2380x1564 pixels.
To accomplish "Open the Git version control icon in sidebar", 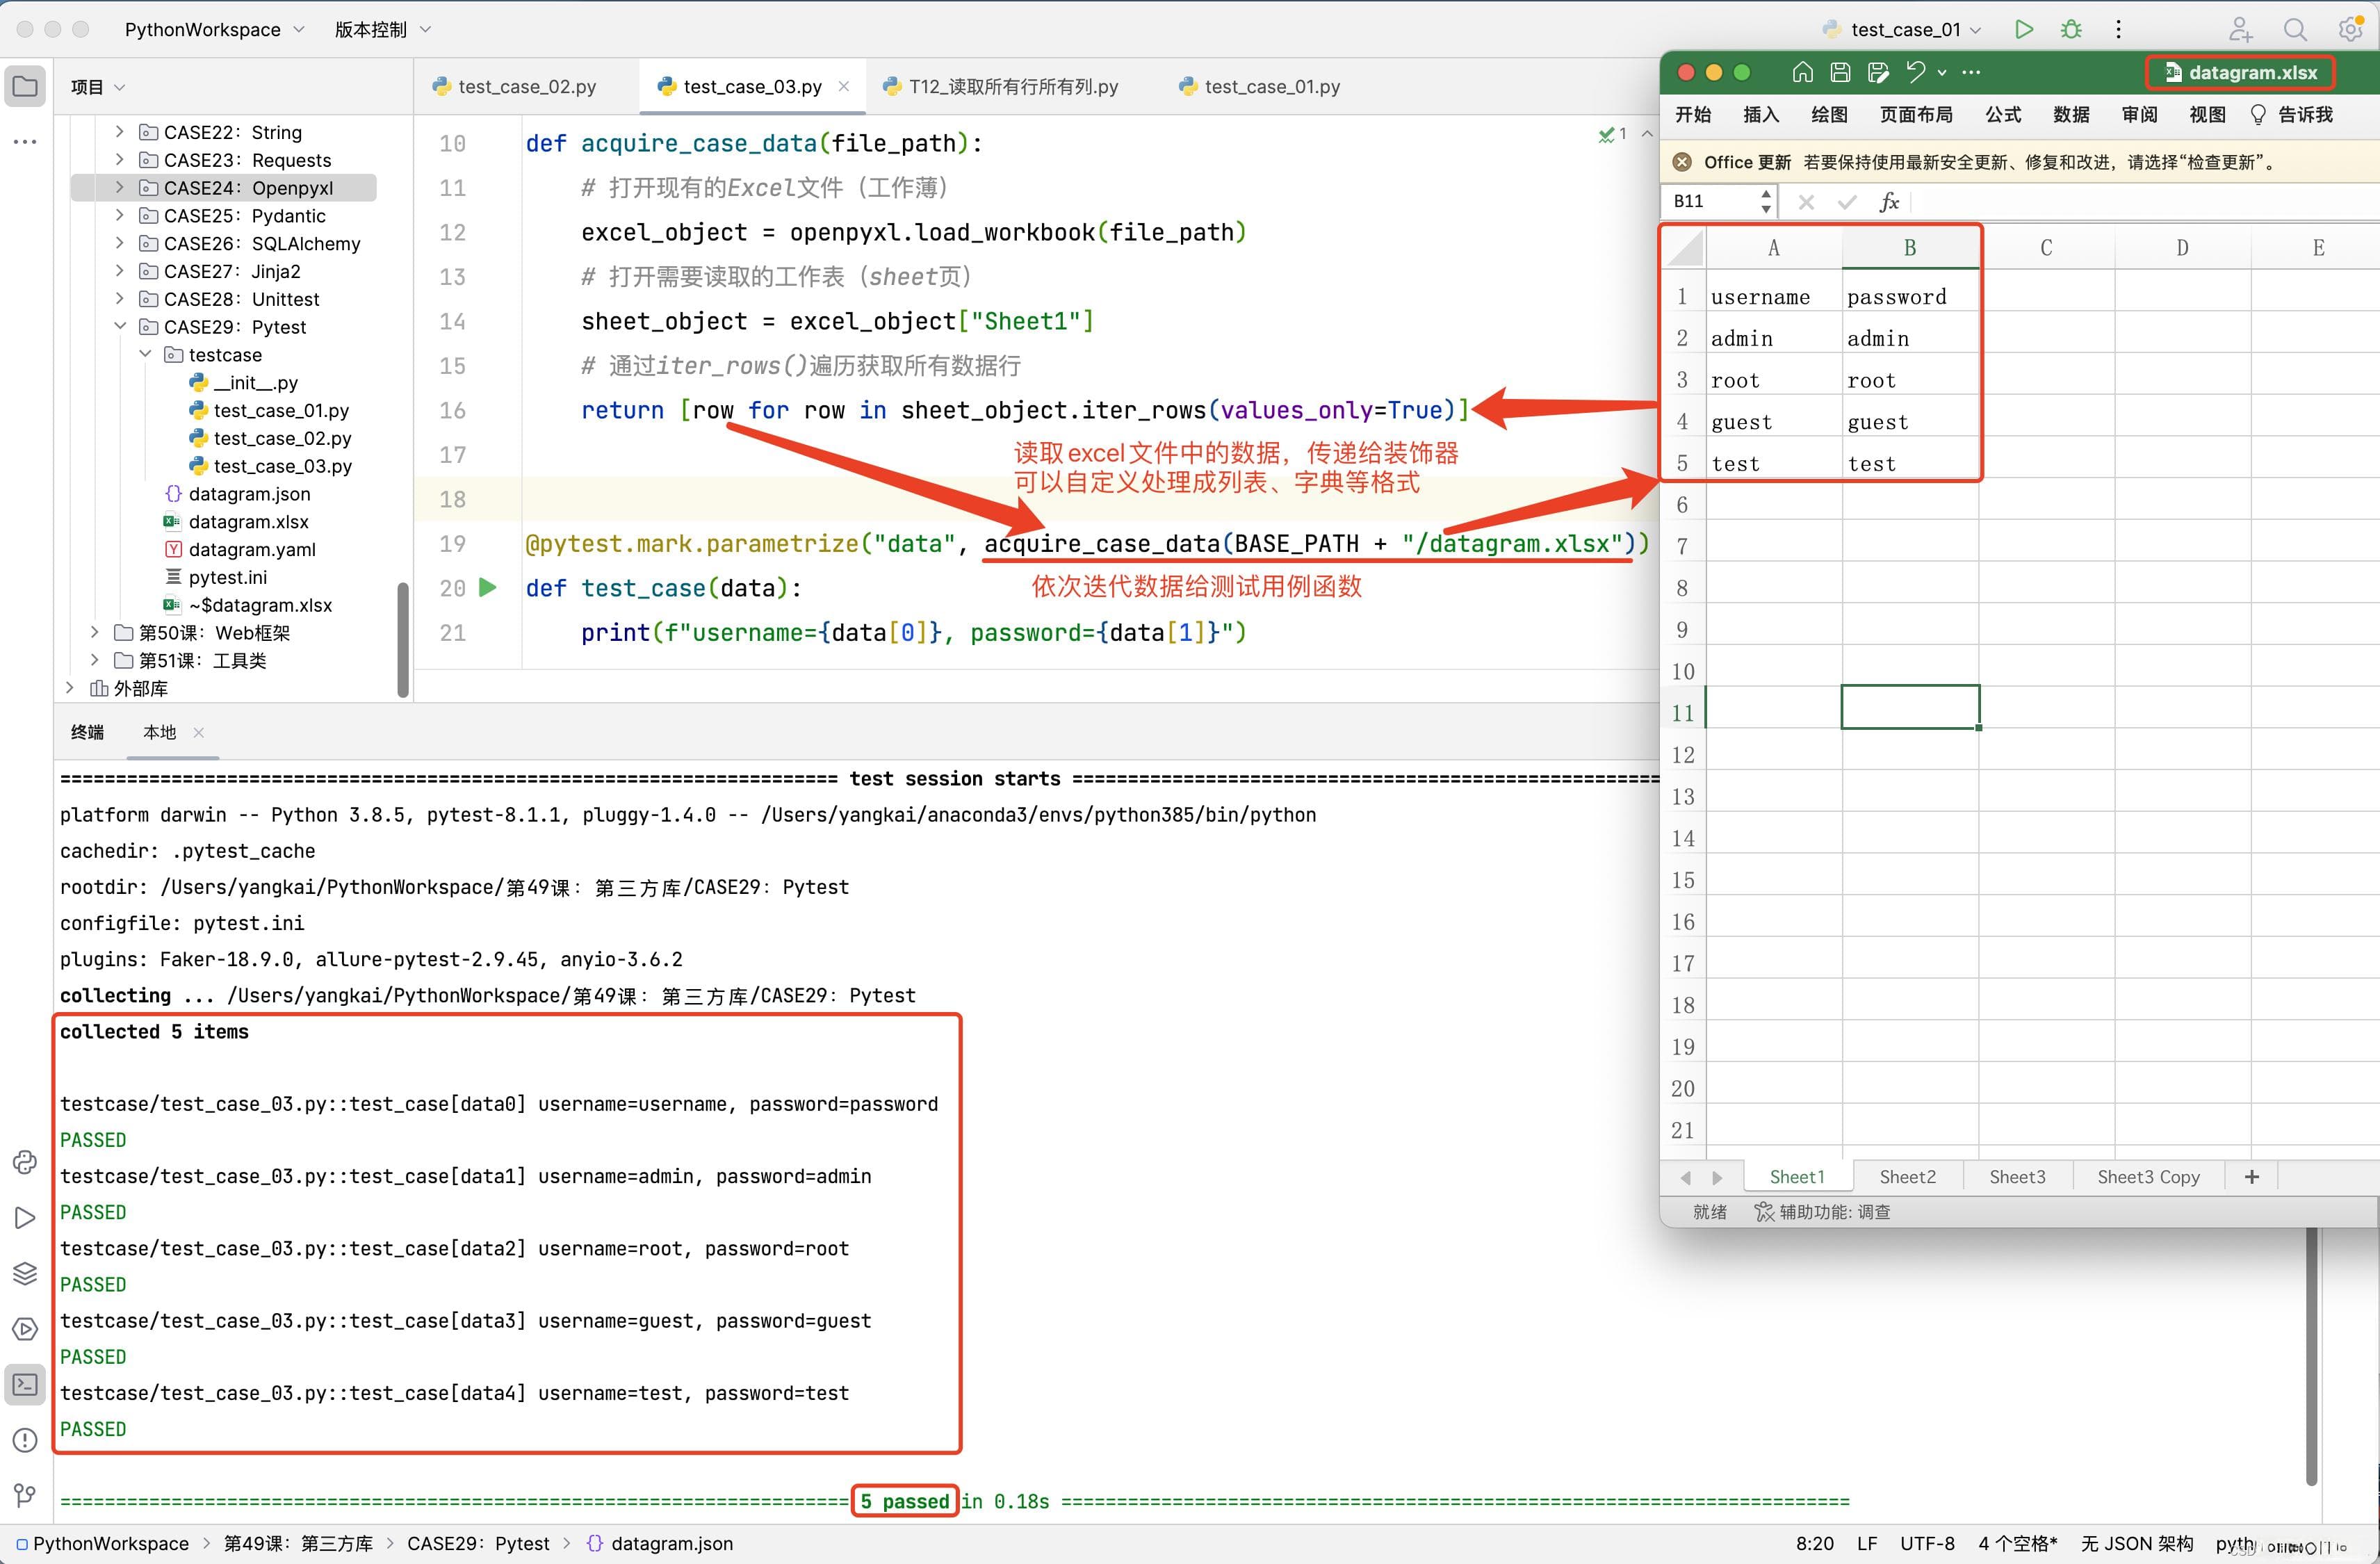I will tap(25, 1496).
